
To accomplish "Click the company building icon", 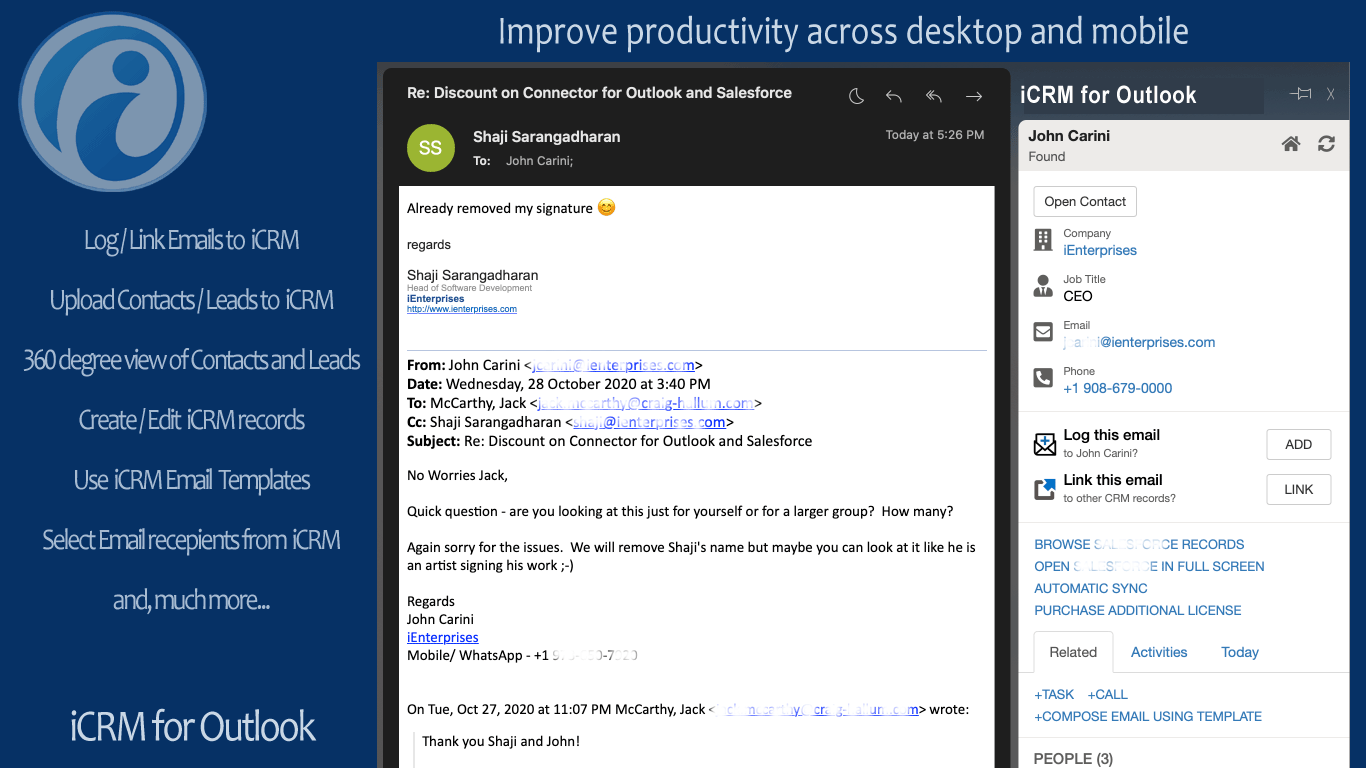I will tap(1043, 240).
